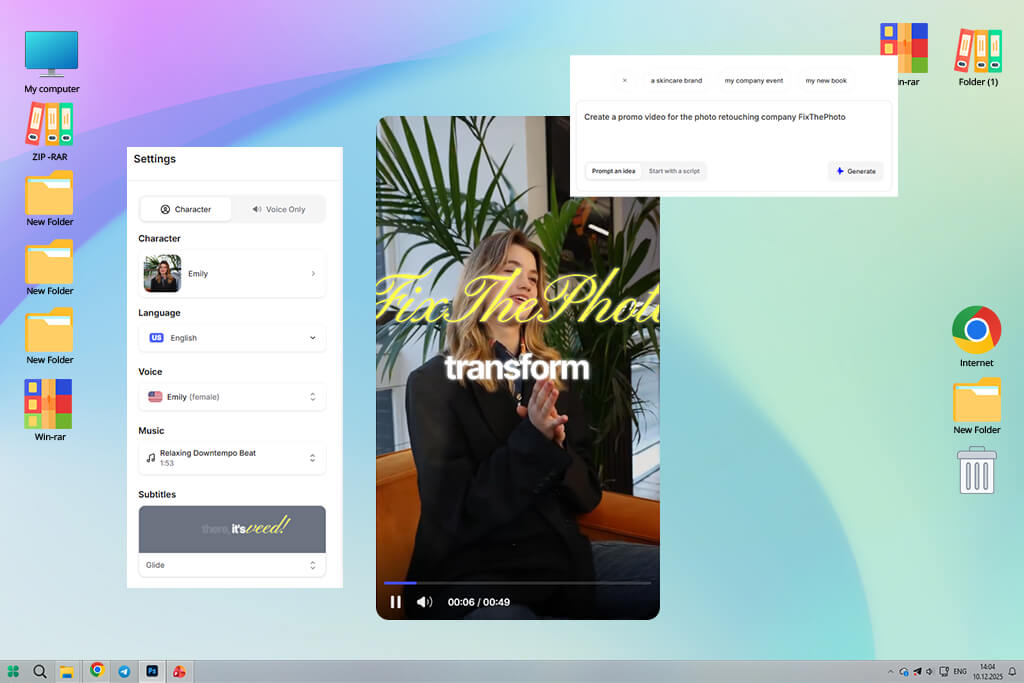Choose the 'my new book' suggestion
This screenshot has width=1024, height=683.
coord(826,81)
